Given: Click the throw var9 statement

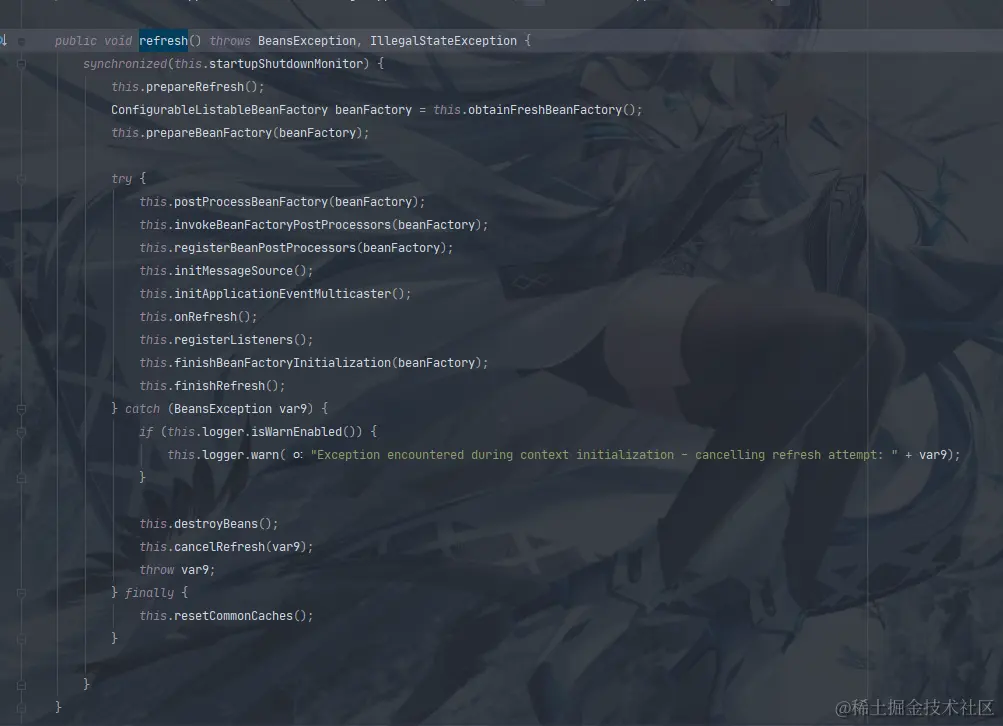Looking at the screenshot, I should (x=175, y=570).
